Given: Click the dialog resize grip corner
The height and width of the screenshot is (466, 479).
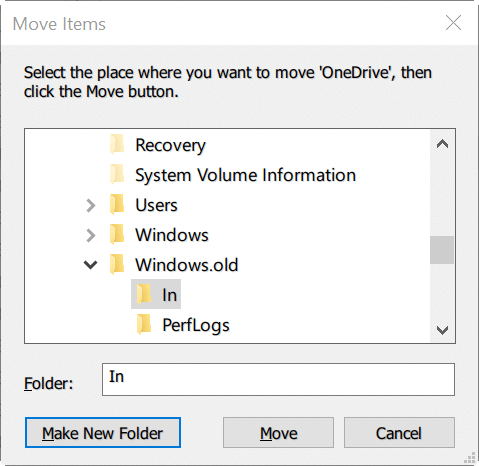Looking at the screenshot, I should (470, 458).
